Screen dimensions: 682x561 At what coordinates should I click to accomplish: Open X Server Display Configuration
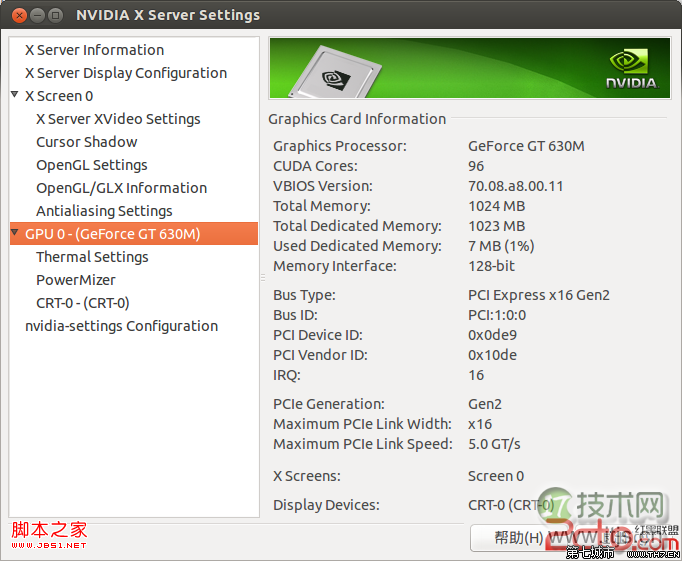pos(125,73)
